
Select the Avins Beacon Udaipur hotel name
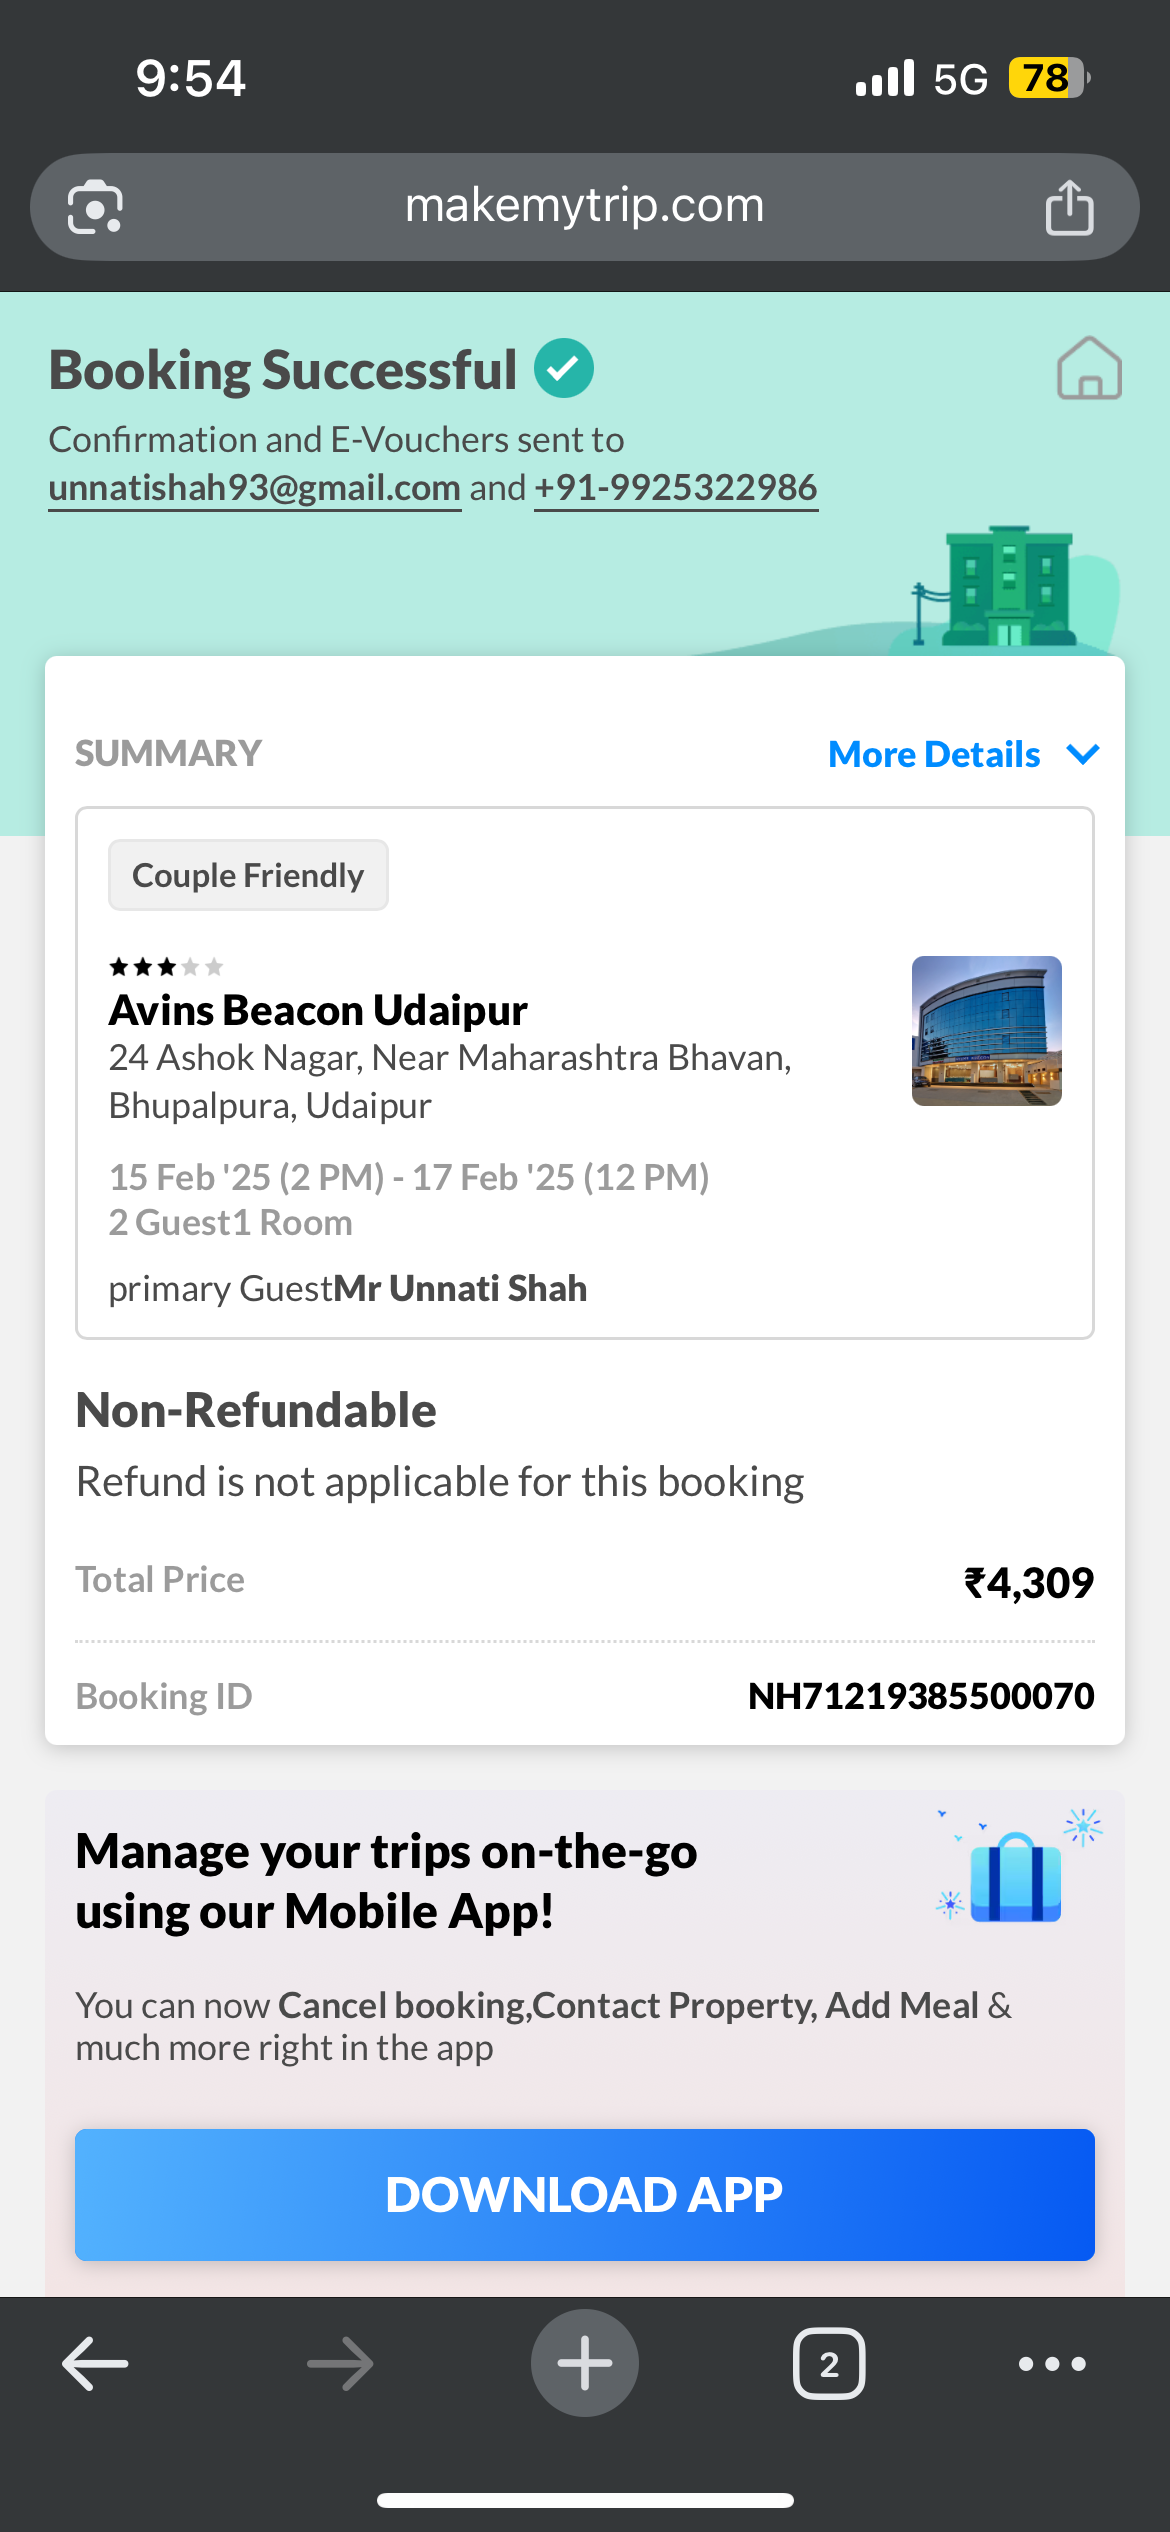click(x=318, y=1010)
